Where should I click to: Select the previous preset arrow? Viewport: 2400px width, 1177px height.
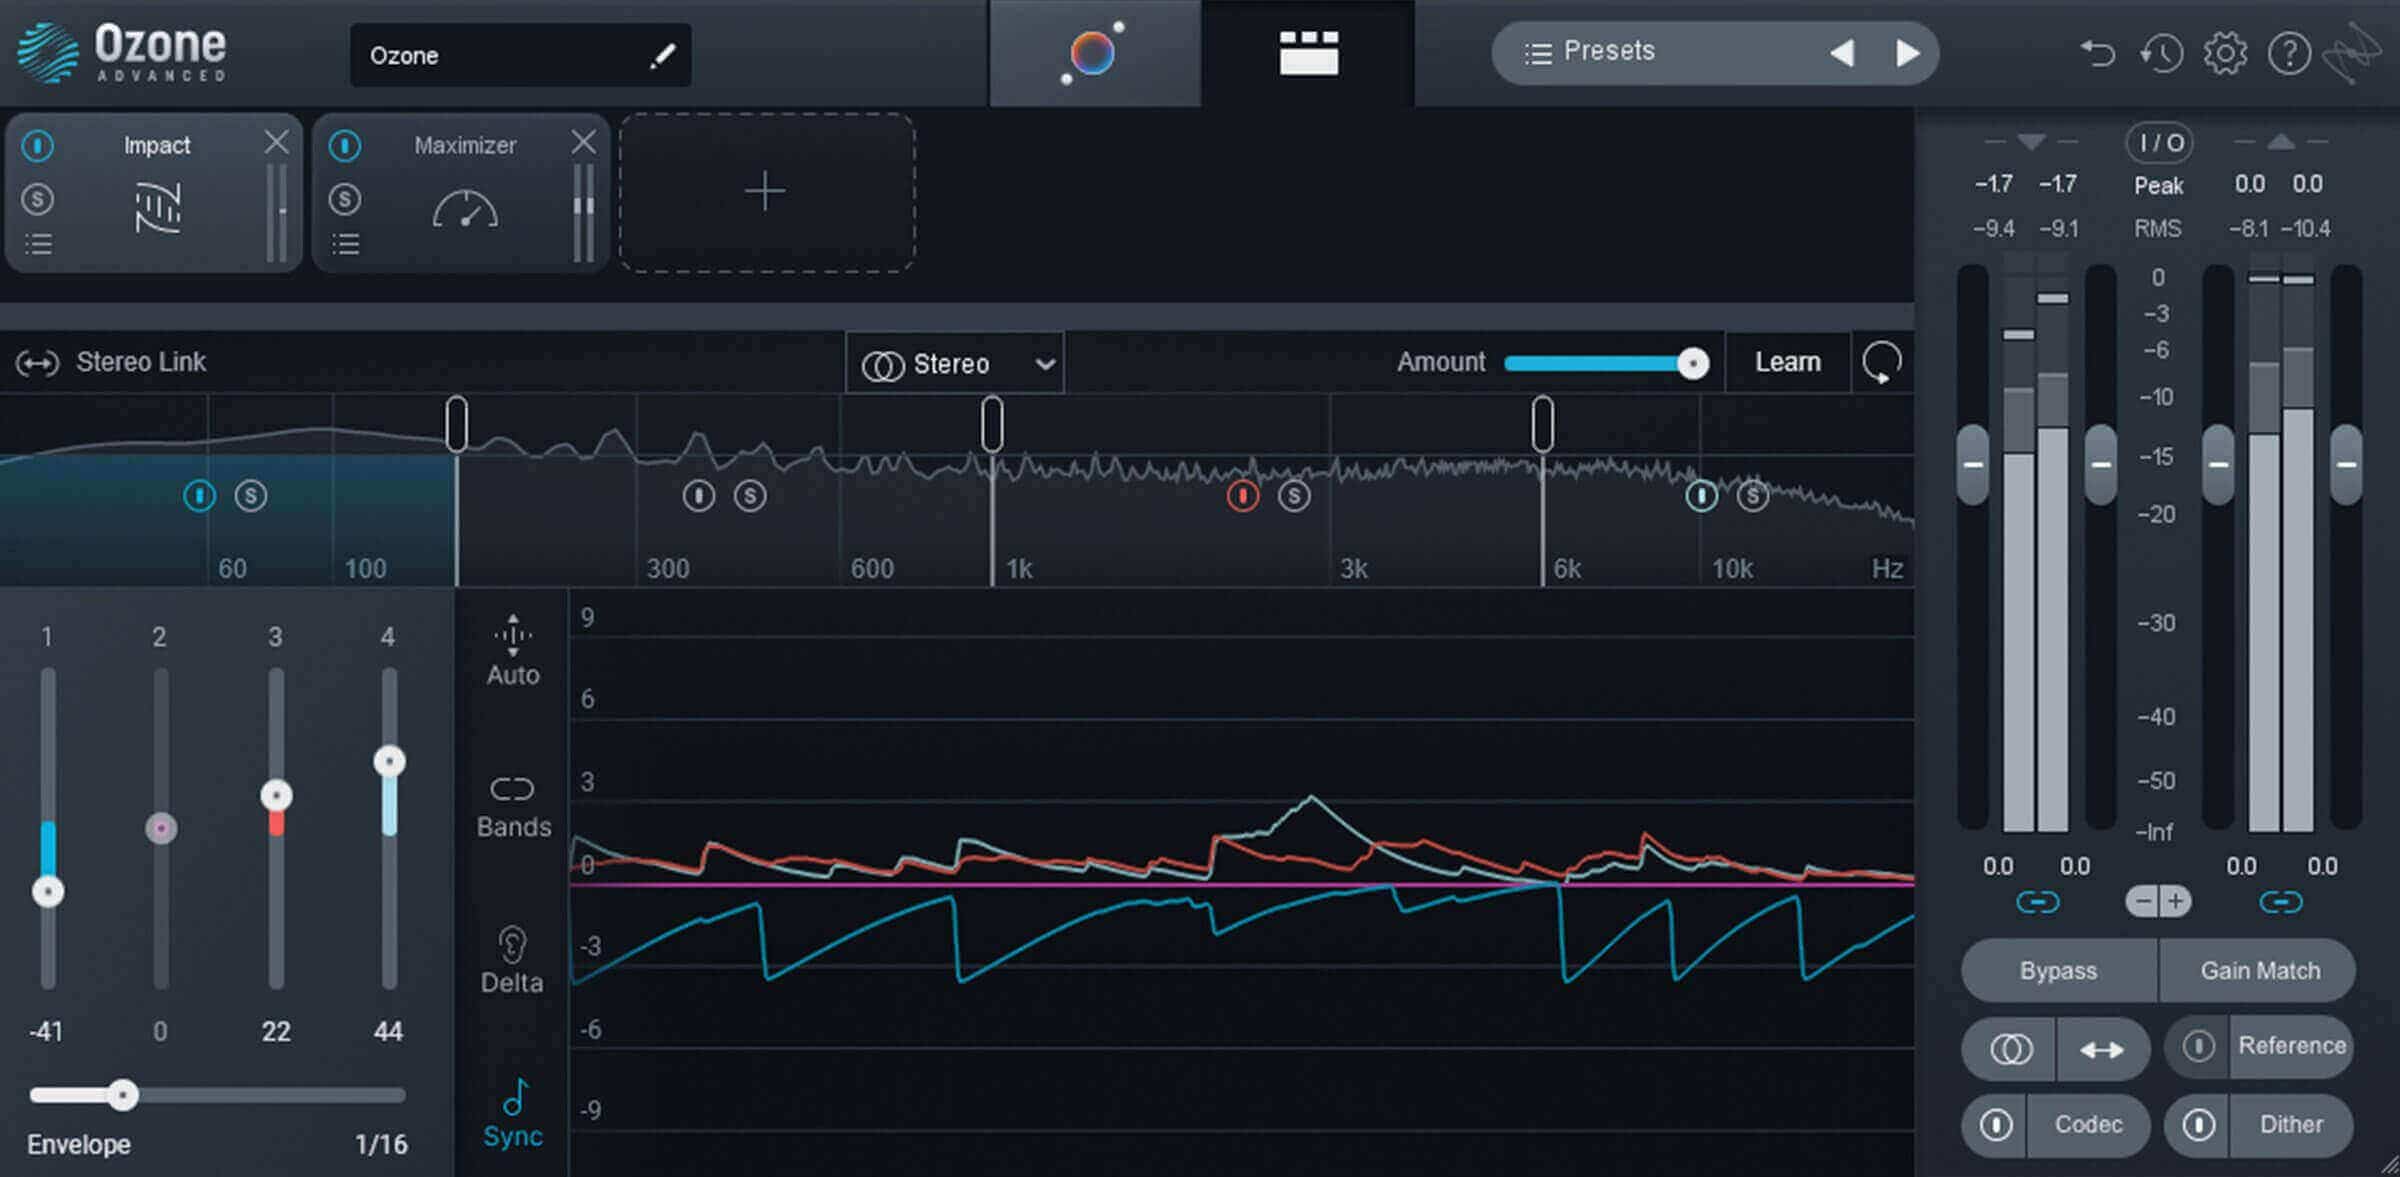tap(1842, 52)
